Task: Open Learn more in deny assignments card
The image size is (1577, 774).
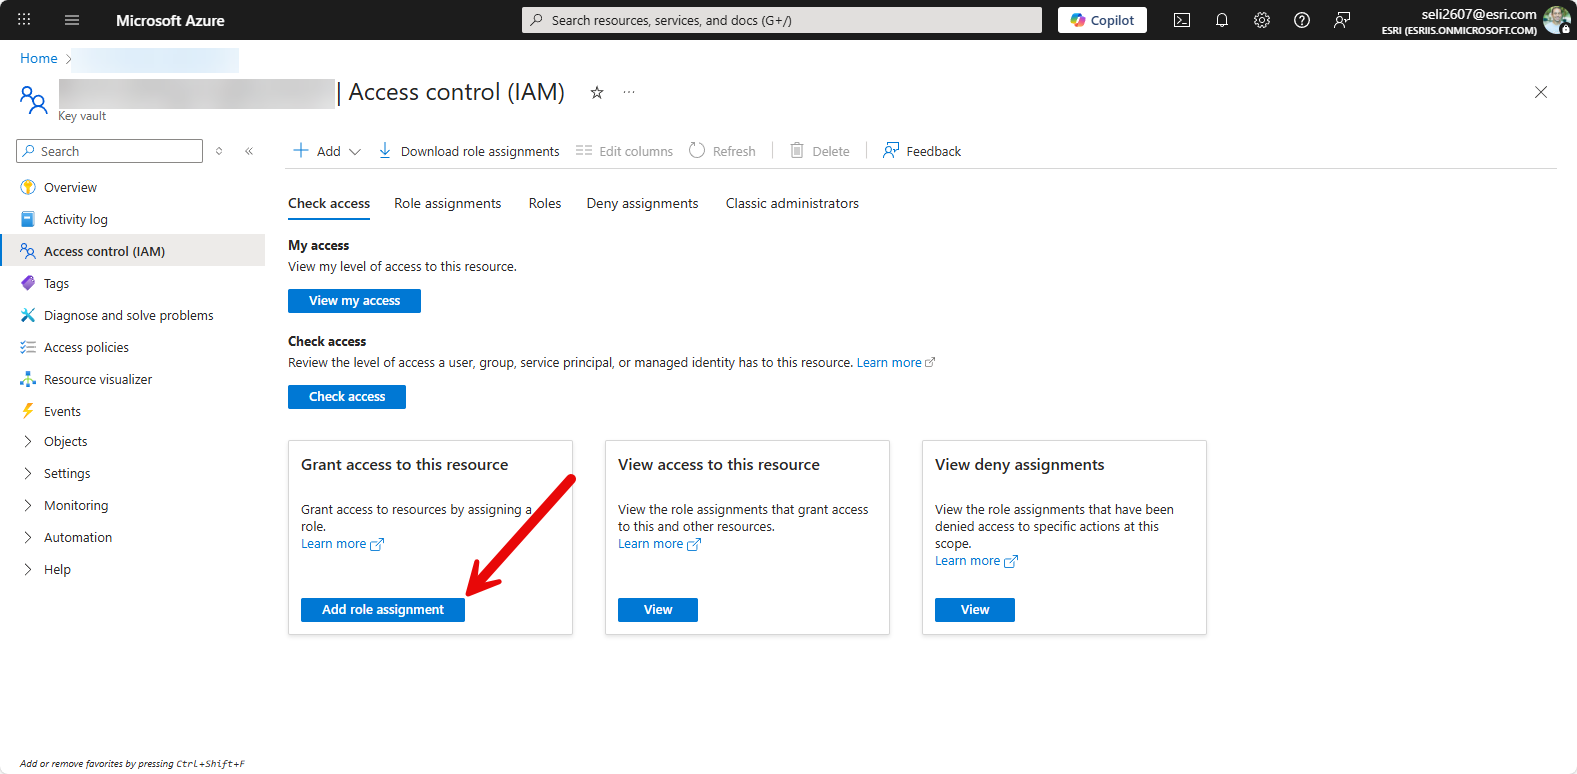Action: tap(976, 561)
